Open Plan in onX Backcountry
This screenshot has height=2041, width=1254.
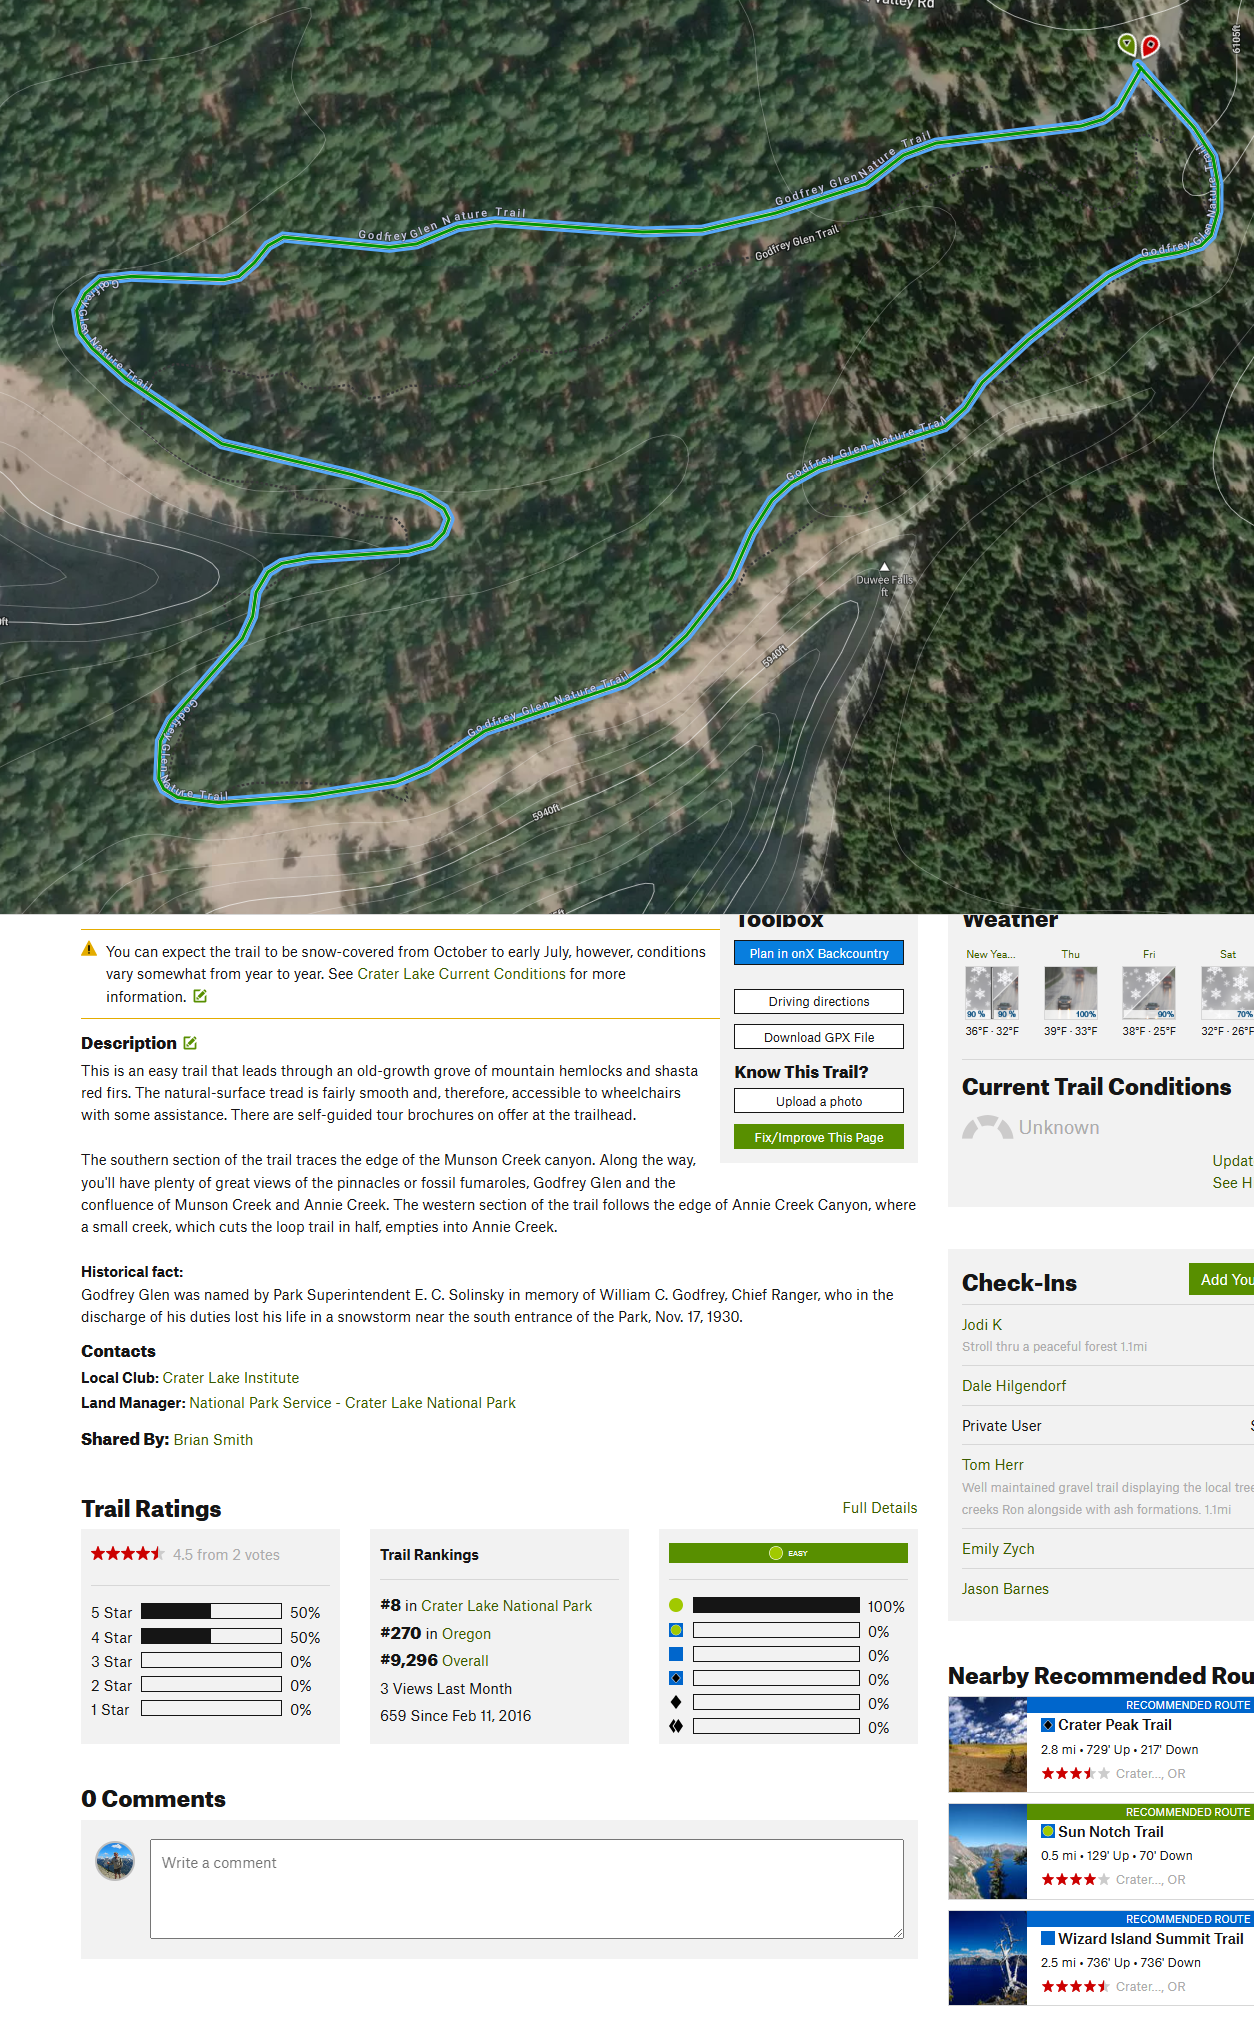coord(819,953)
